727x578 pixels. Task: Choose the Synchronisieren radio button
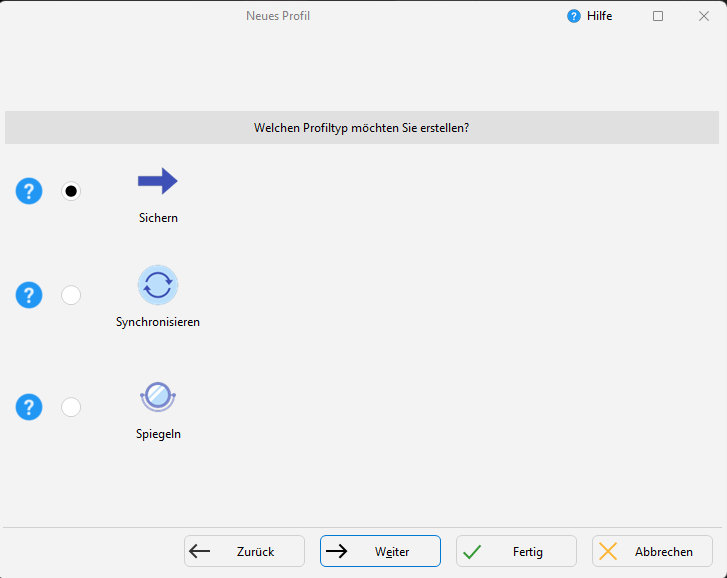pyautogui.click(x=71, y=295)
